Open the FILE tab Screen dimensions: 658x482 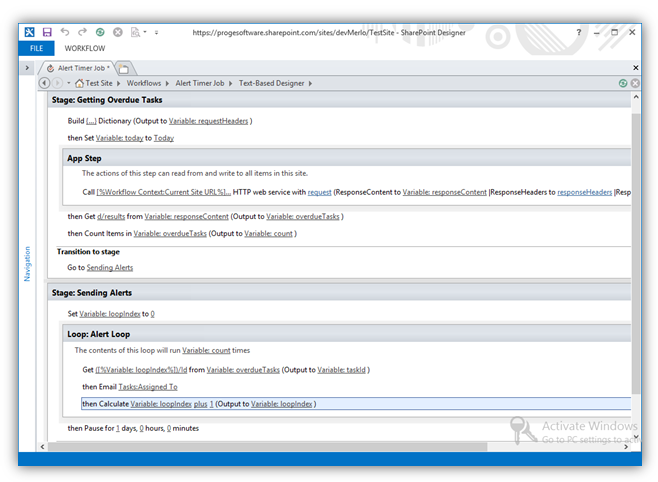coord(37,48)
